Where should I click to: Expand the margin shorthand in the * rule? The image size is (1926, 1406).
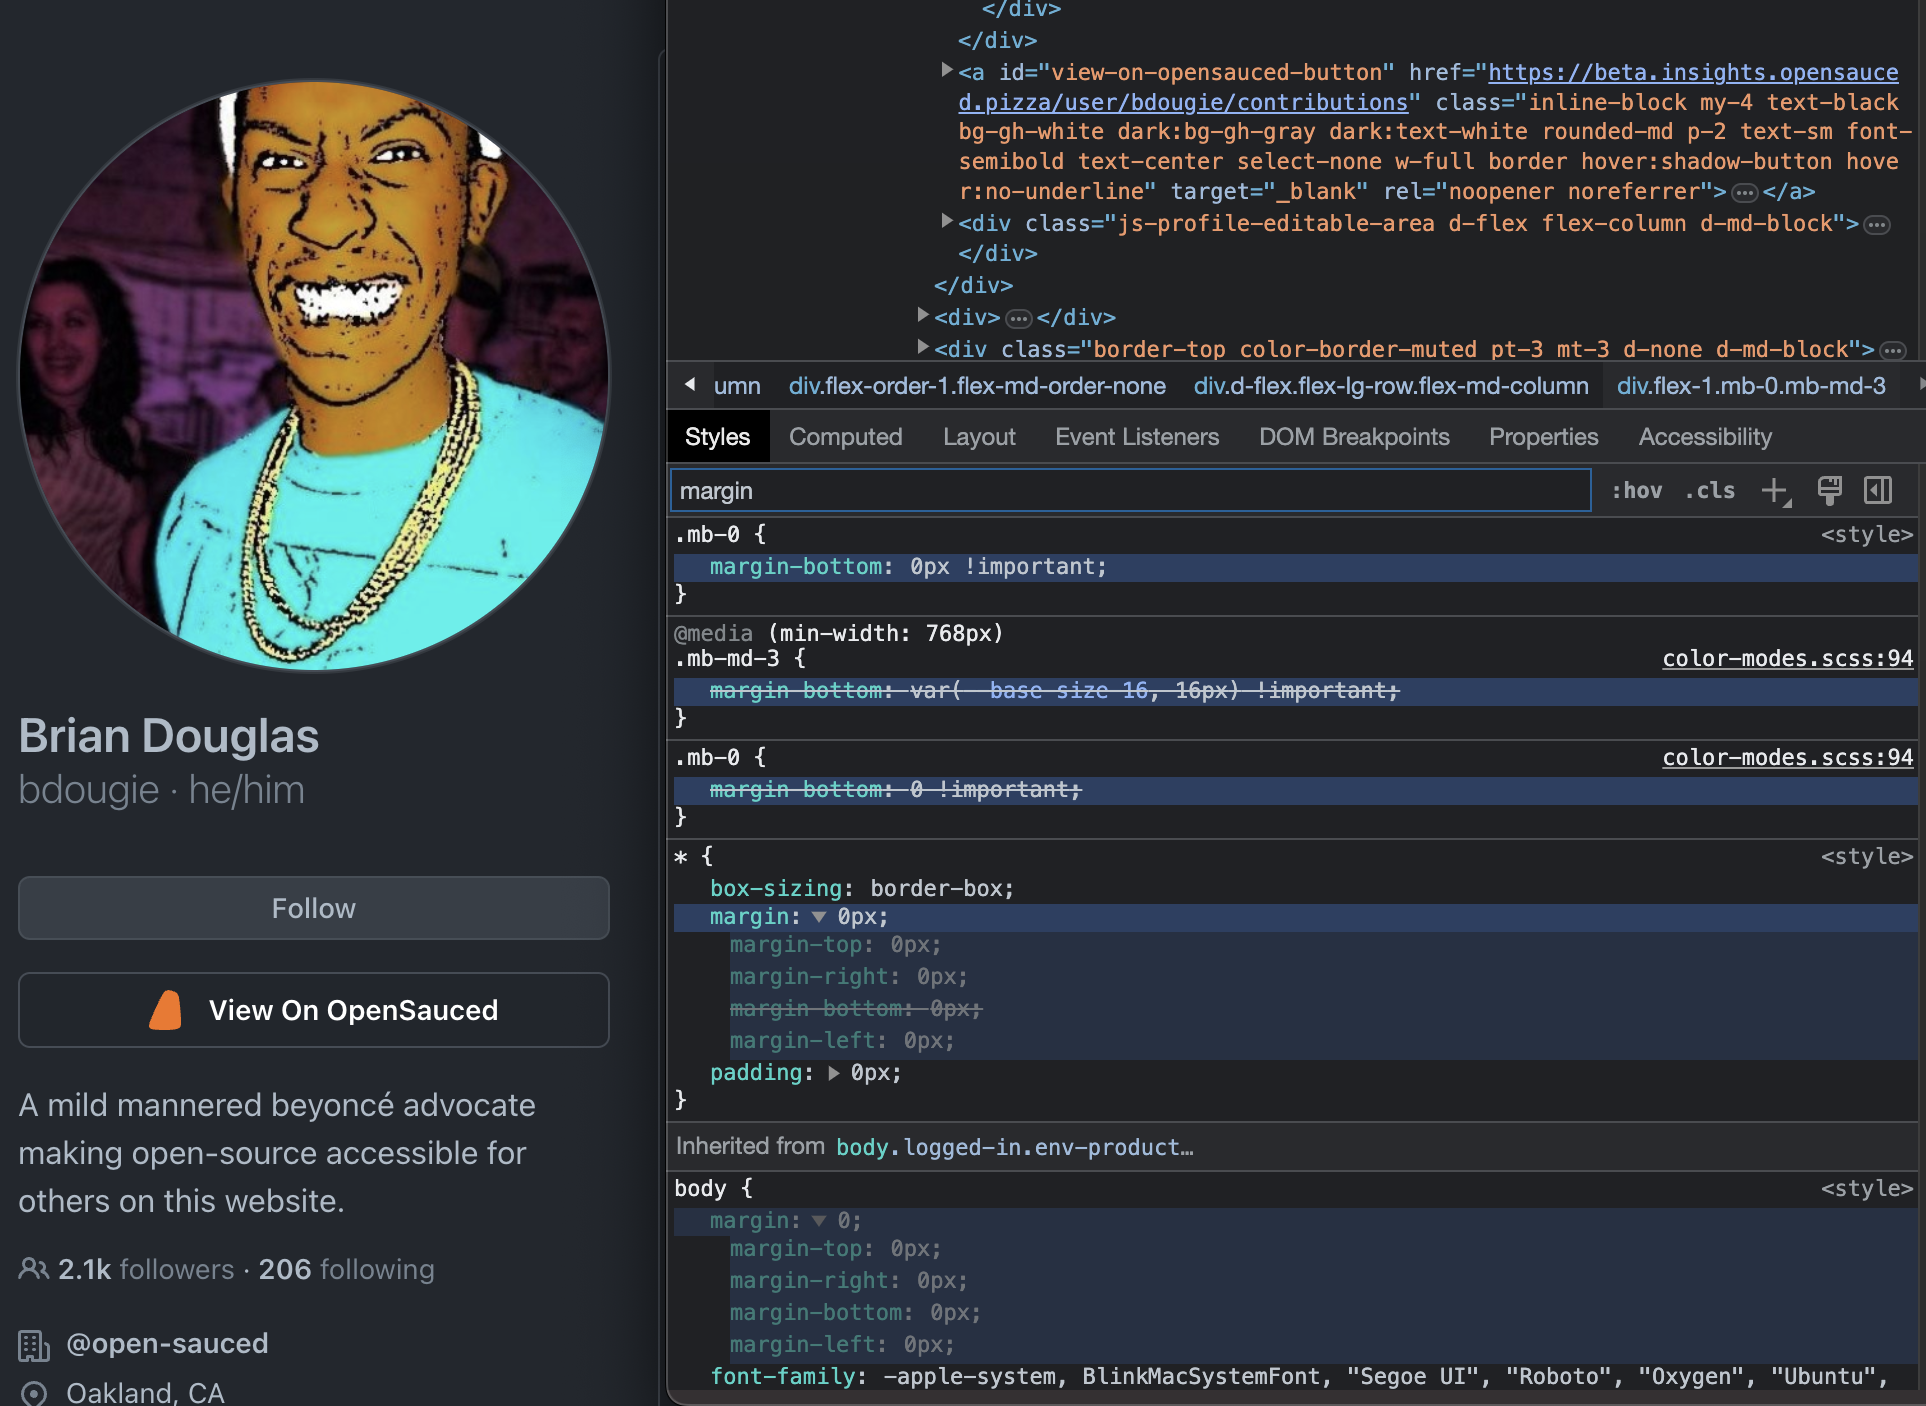point(818,916)
